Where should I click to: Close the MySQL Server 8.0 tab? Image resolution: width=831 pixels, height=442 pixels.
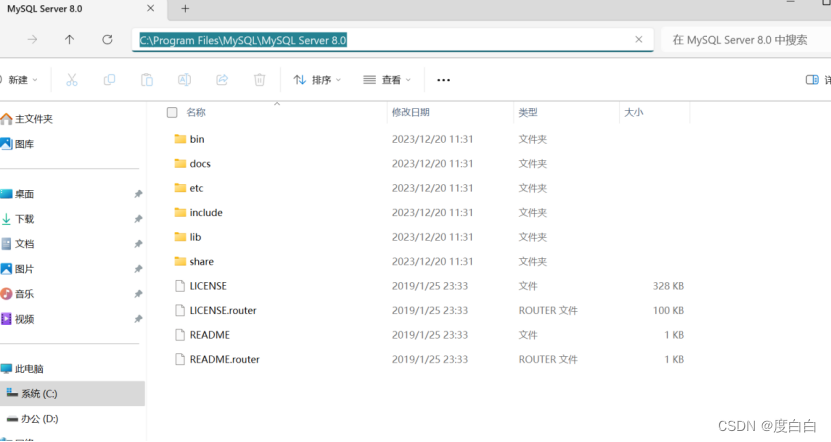(151, 8)
